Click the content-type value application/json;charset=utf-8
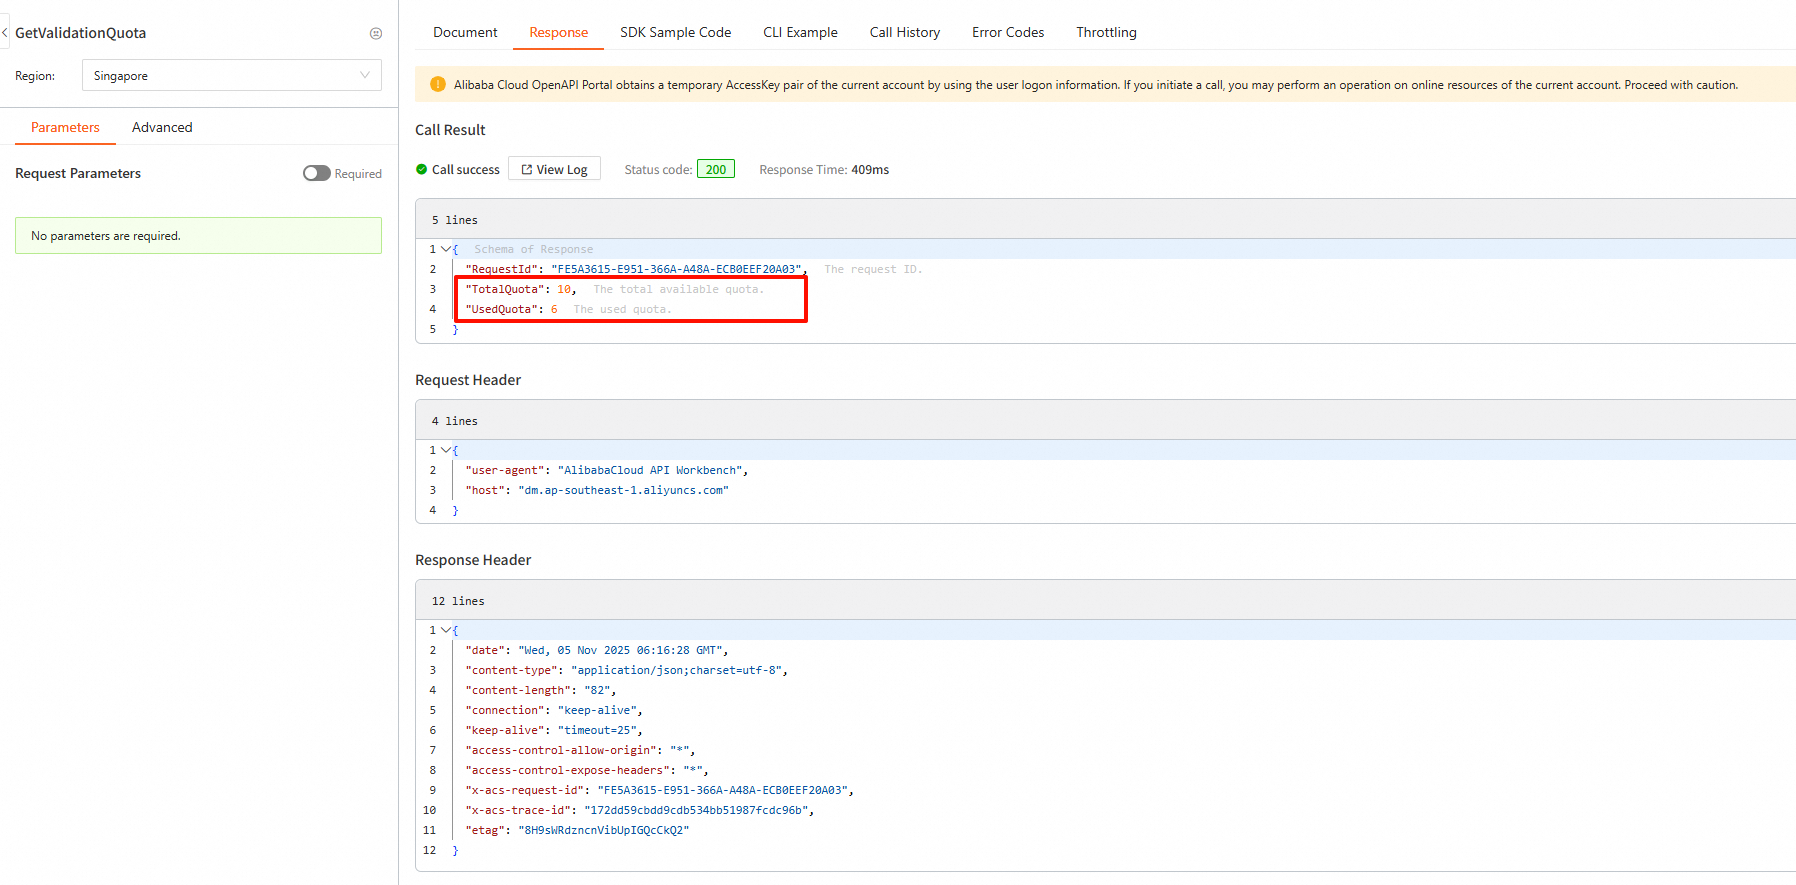 pyautogui.click(x=676, y=670)
